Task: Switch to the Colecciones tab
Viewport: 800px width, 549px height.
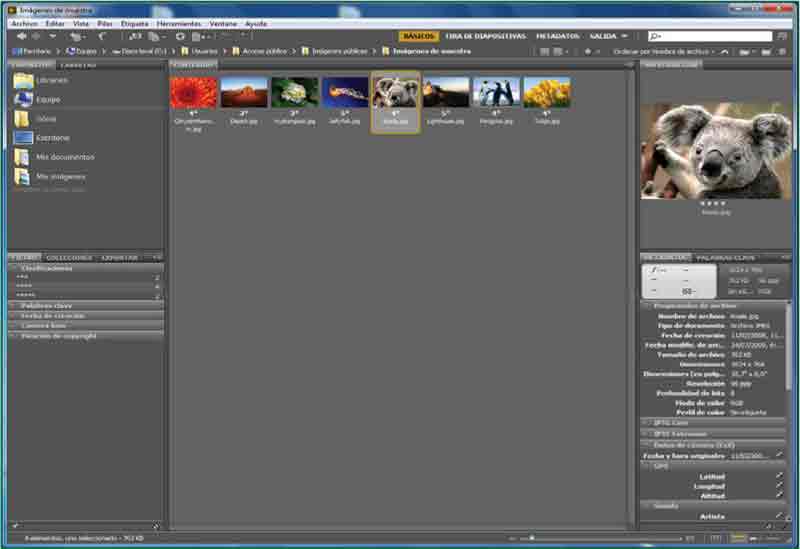Action: pos(70,257)
